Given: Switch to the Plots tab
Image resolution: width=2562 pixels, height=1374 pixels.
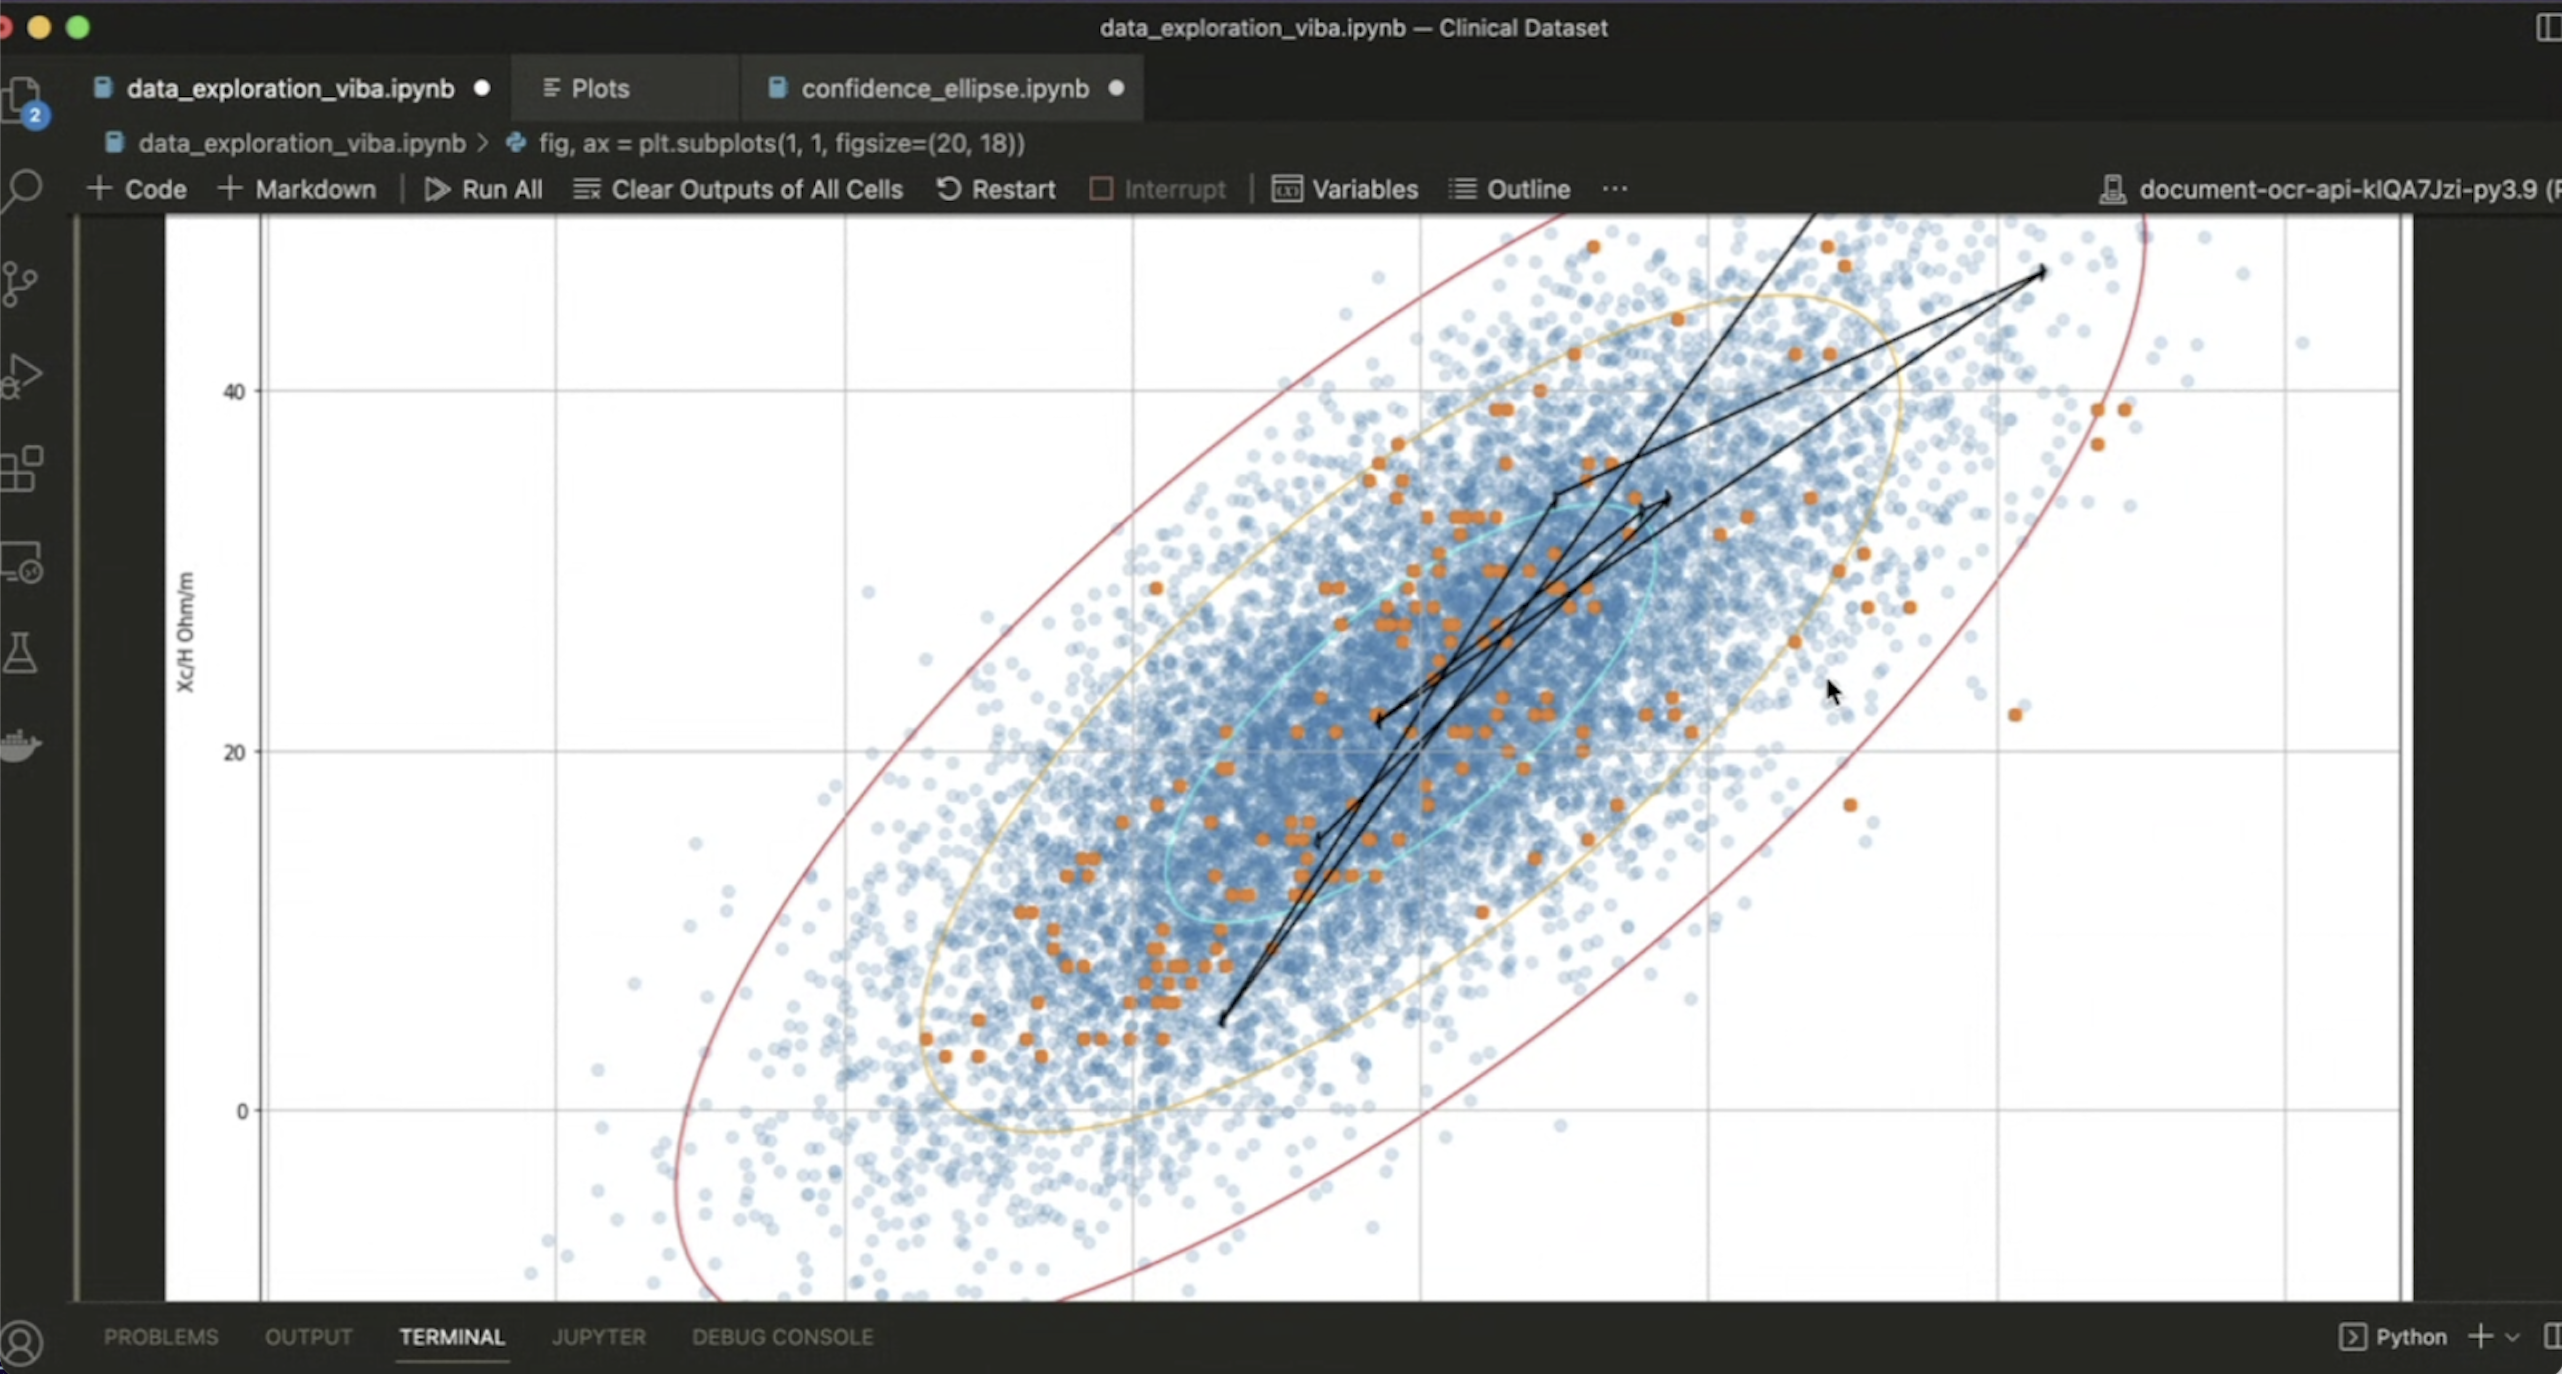Looking at the screenshot, I should click(600, 89).
